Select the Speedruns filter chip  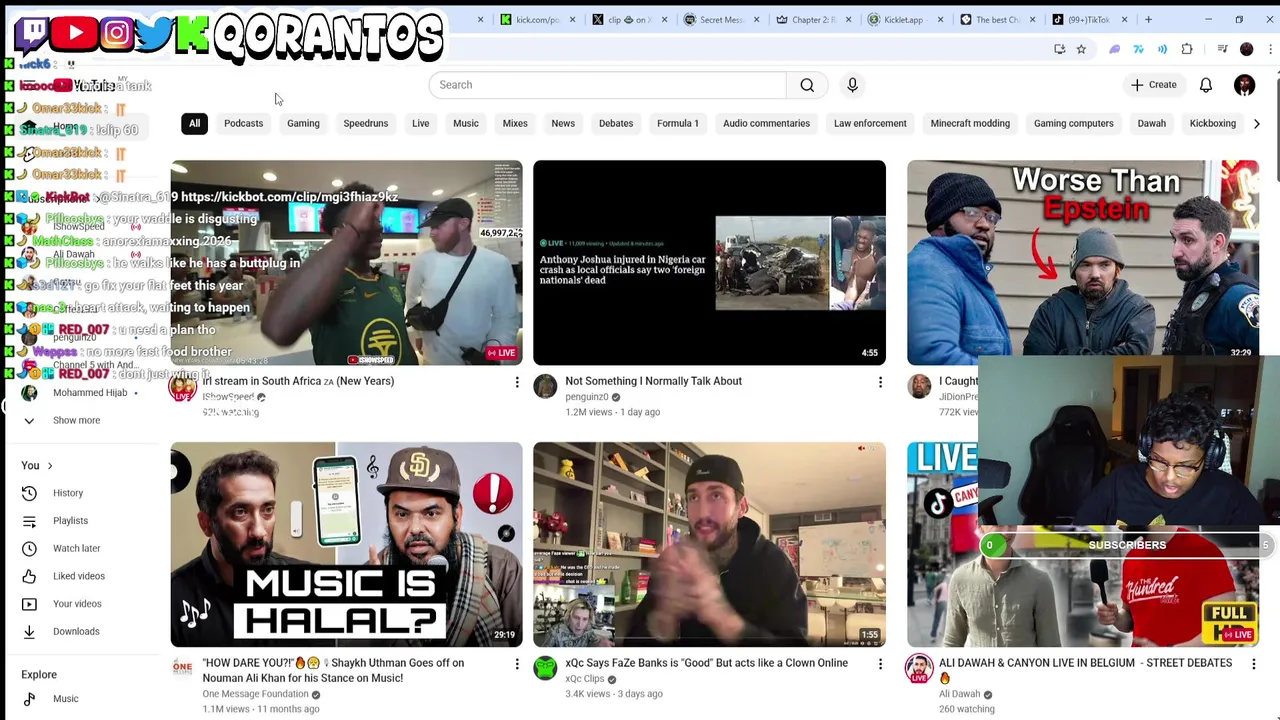(x=366, y=124)
